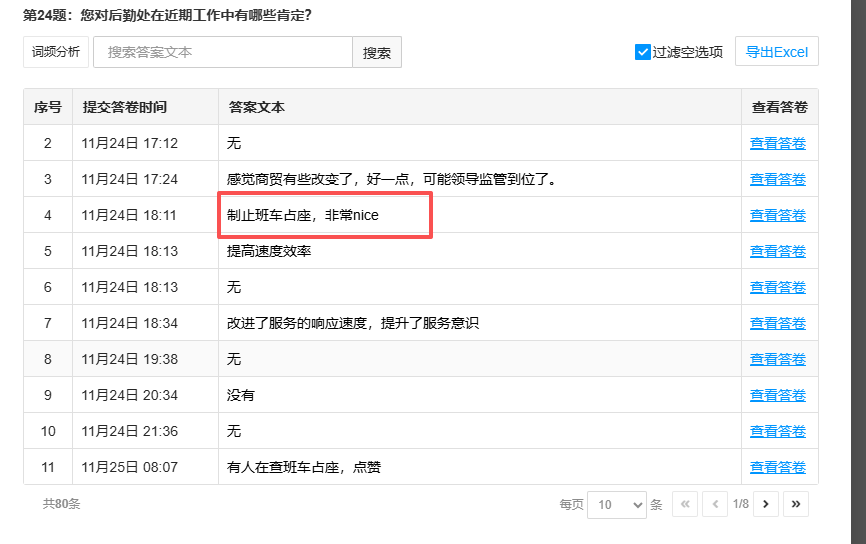Screen dimensions: 866x544
Task: Click the 词频分析 button
Action: click(56, 52)
